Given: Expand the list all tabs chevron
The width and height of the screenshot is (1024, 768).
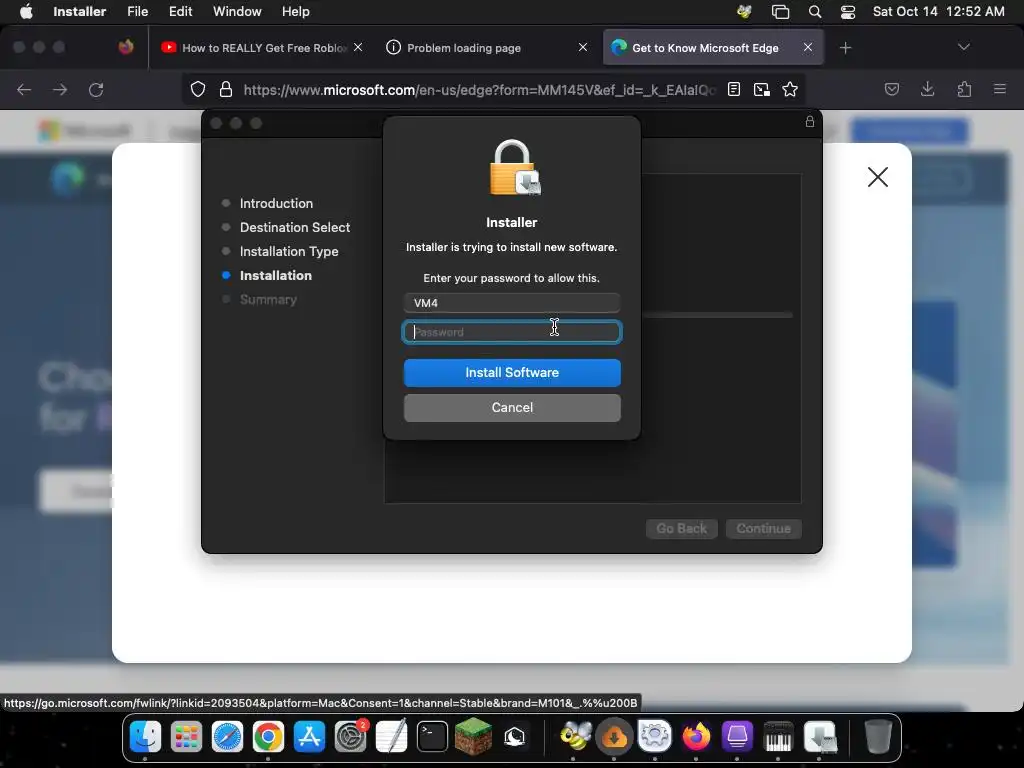Looking at the screenshot, I should (963, 47).
